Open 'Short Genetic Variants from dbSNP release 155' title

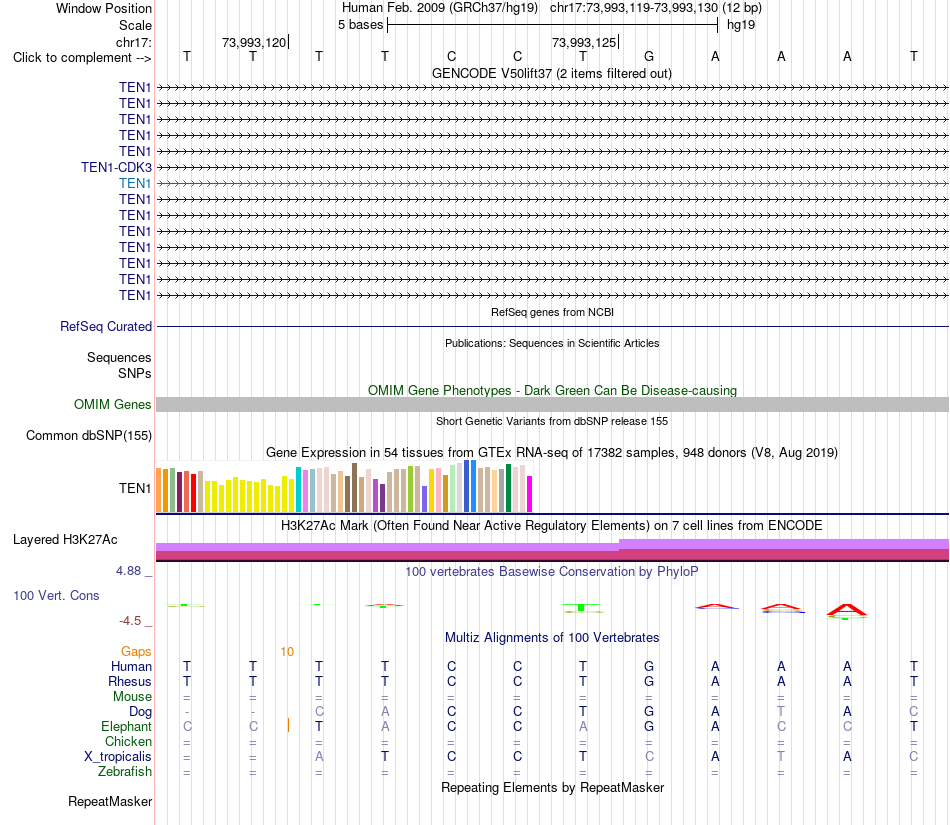click(x=552, y=421)
